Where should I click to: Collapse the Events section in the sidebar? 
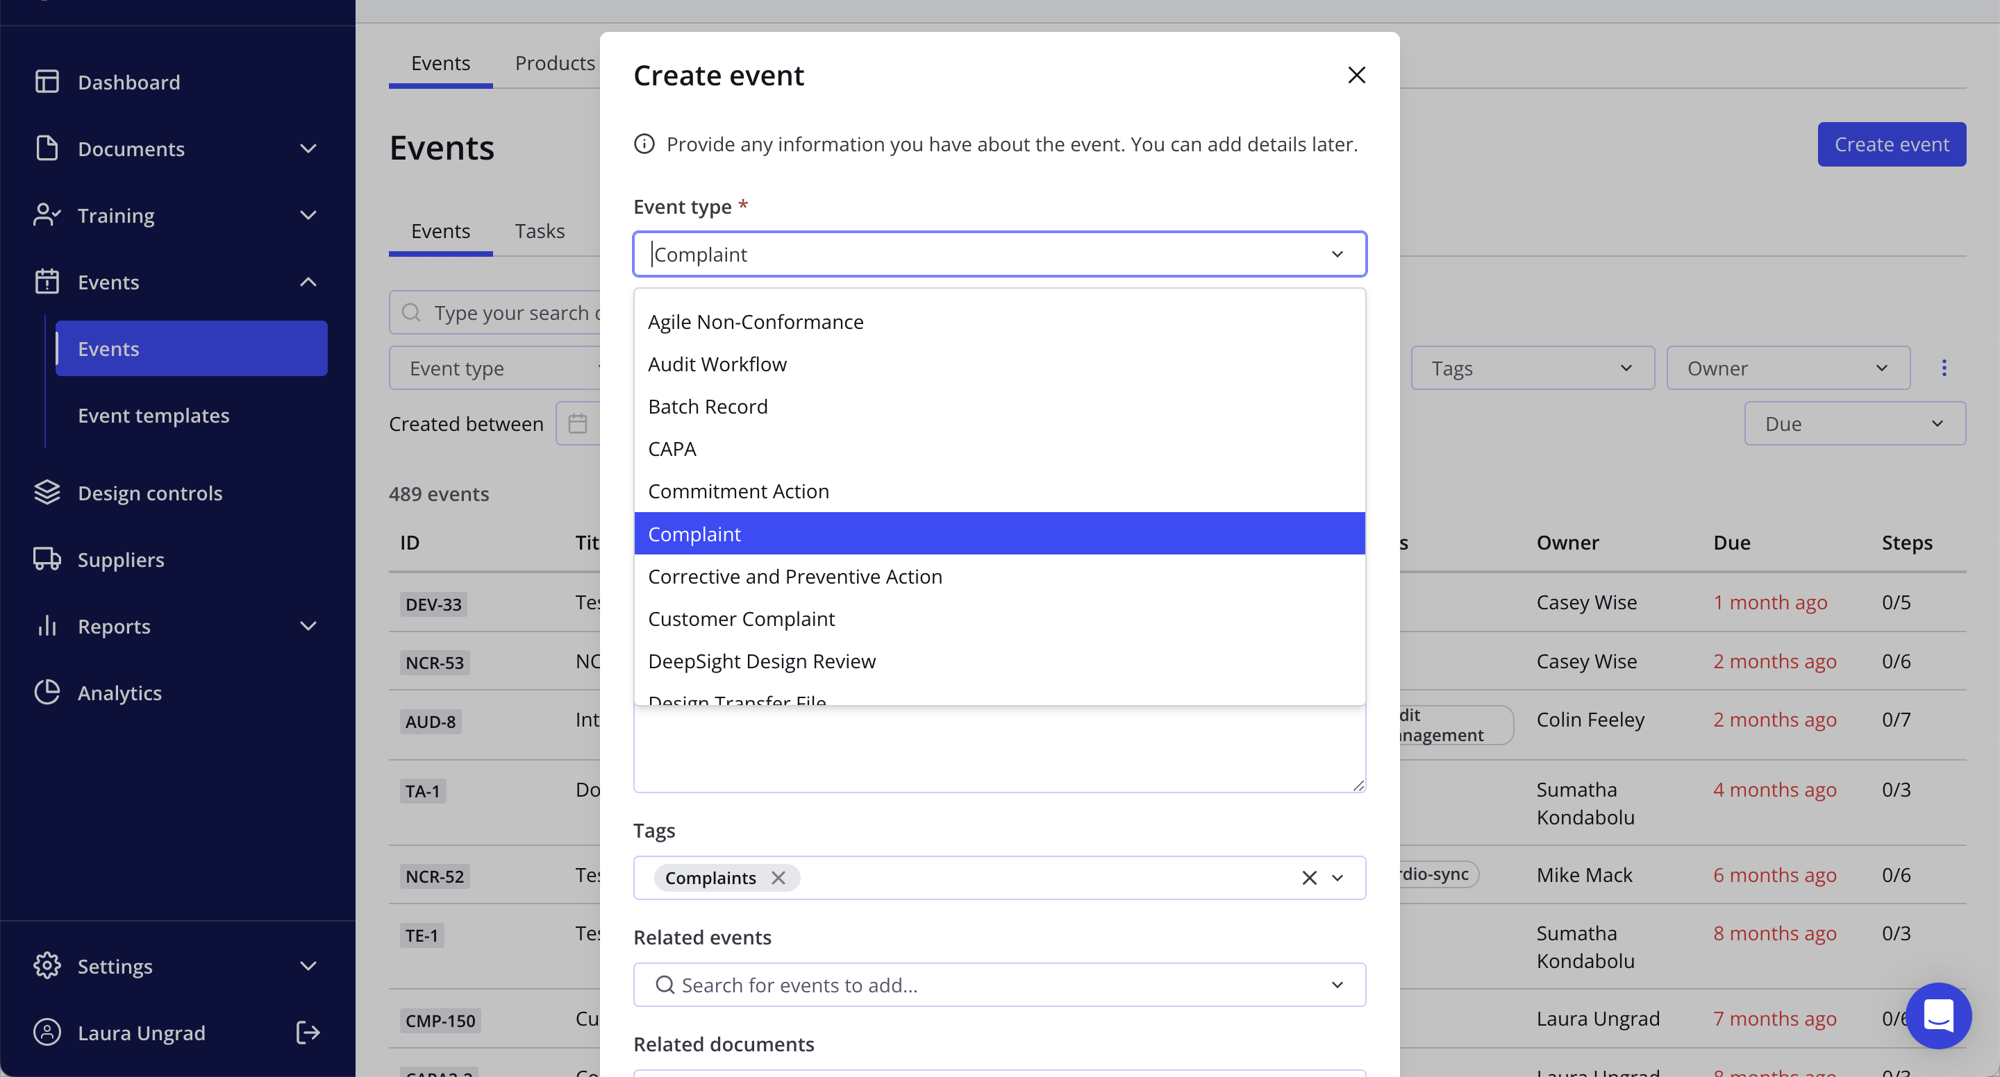[x=308, y=281]
